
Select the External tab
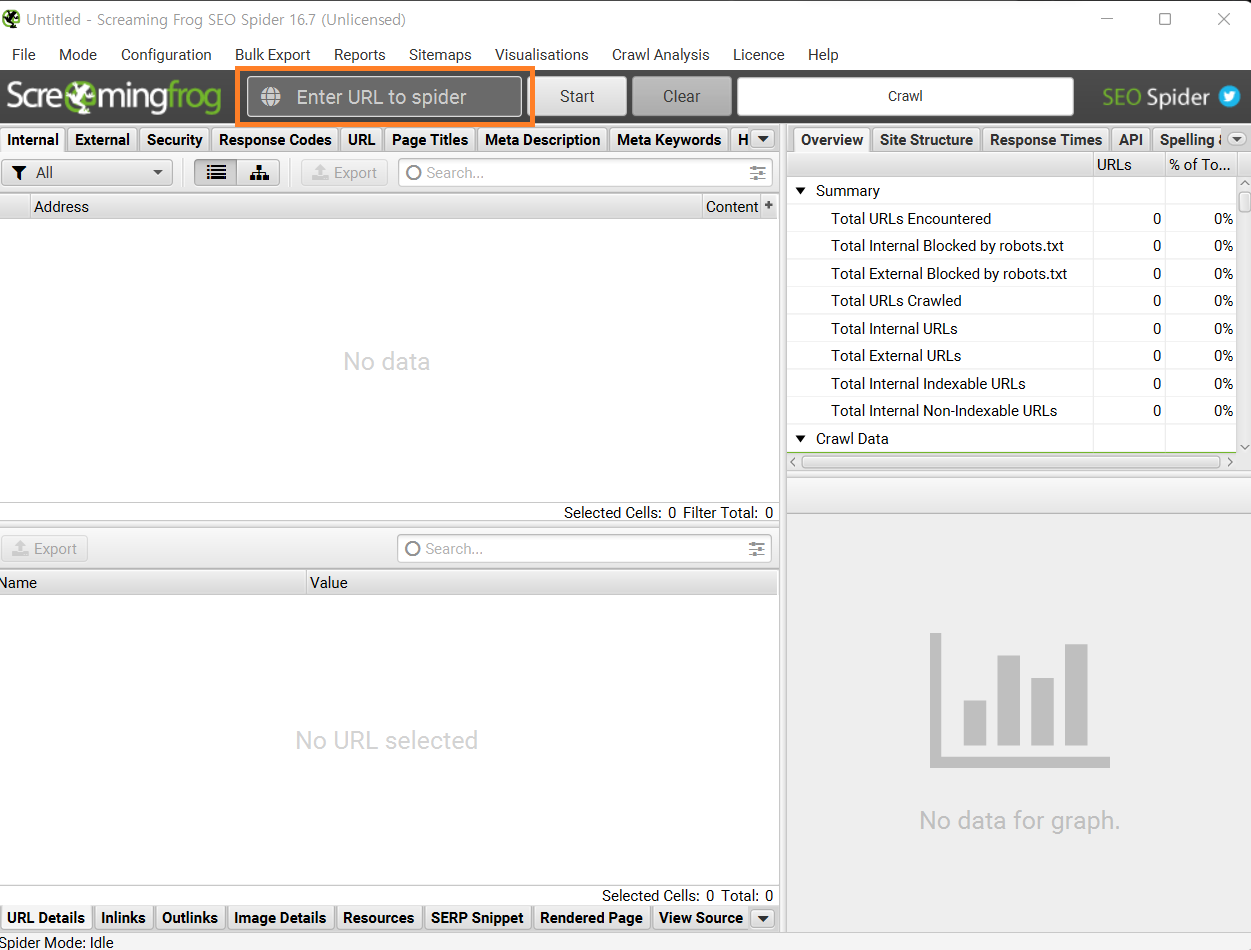pos(102,140)
